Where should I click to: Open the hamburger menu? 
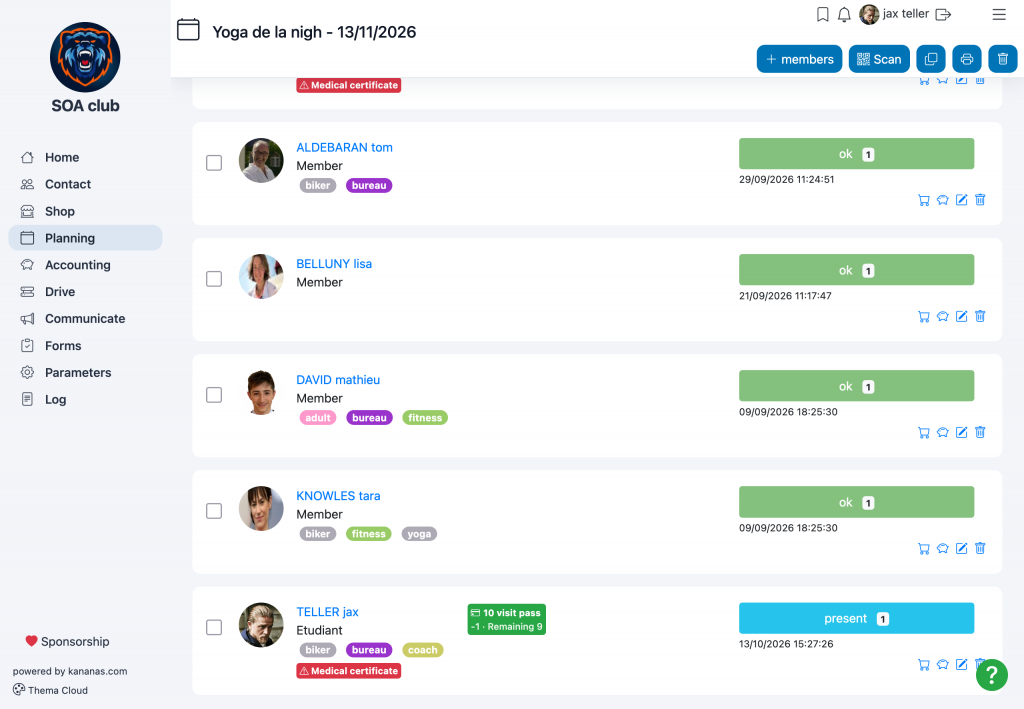click(999, 14)
